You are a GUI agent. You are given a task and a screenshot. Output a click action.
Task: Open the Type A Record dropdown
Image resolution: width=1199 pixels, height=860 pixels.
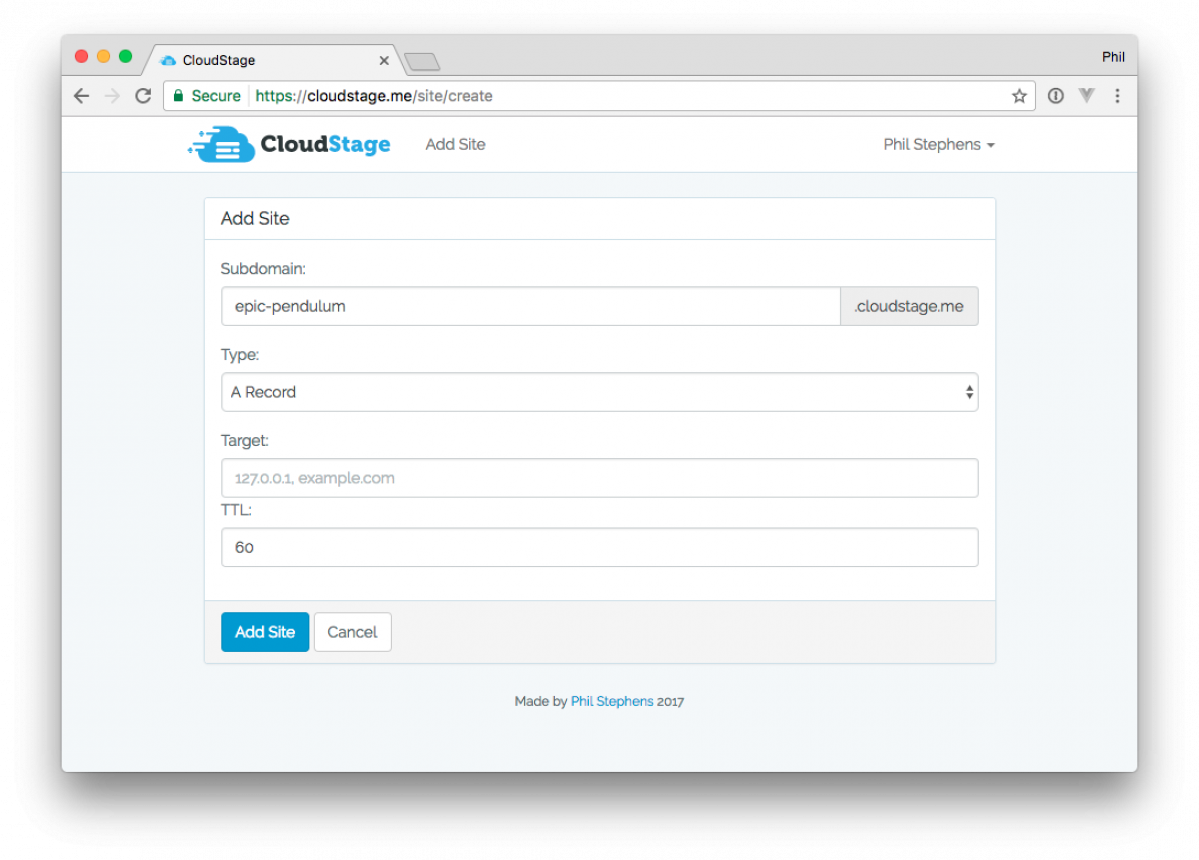click(600, 392)
